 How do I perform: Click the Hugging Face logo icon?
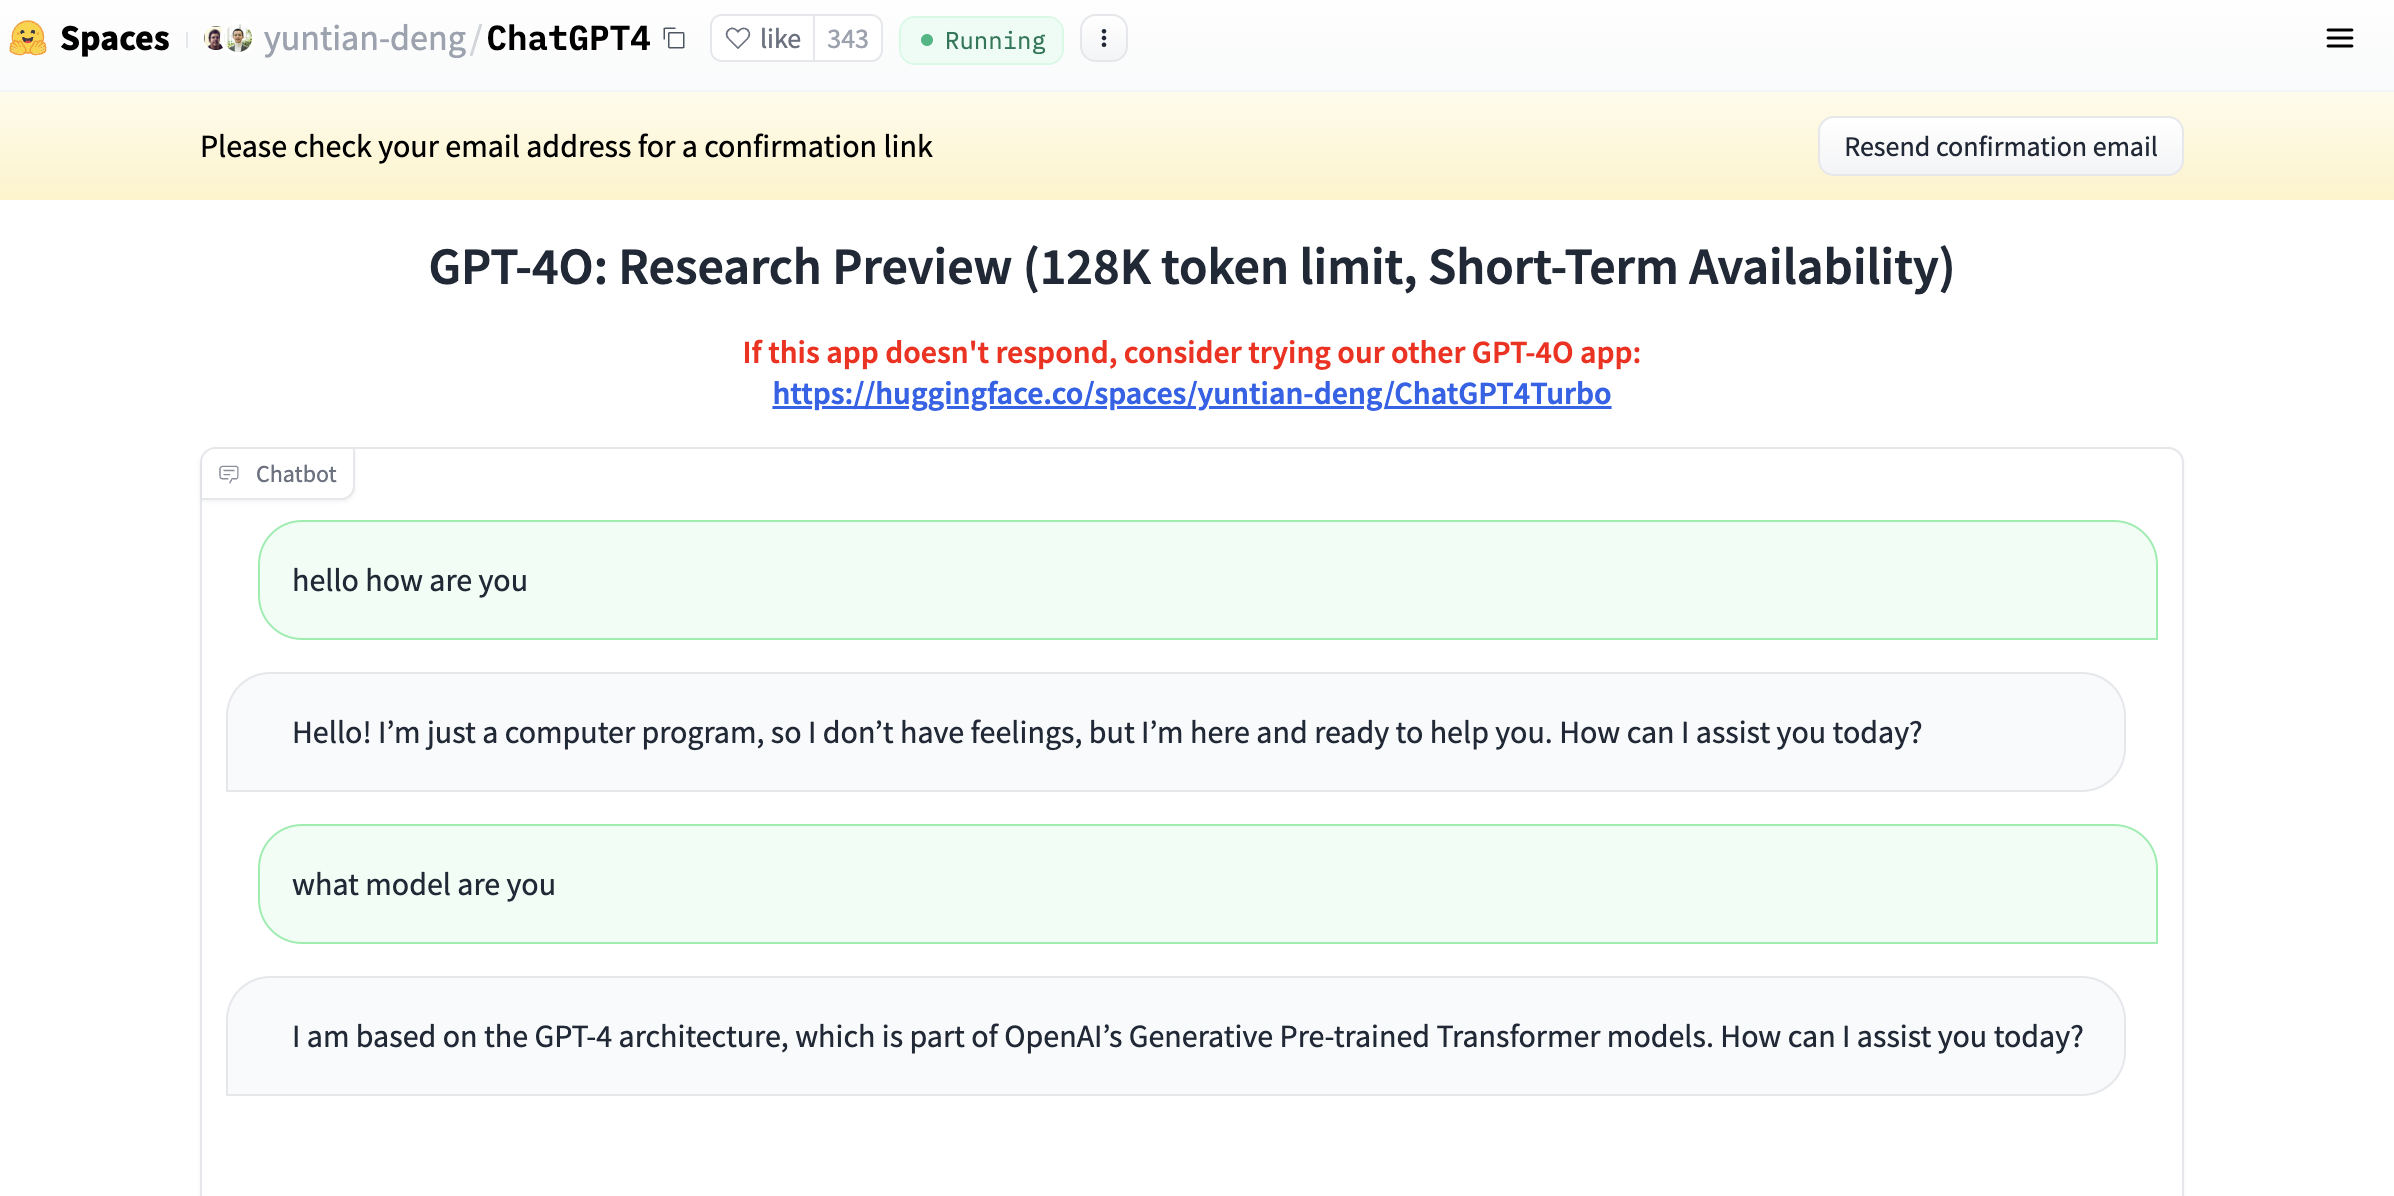click(28, 39)
